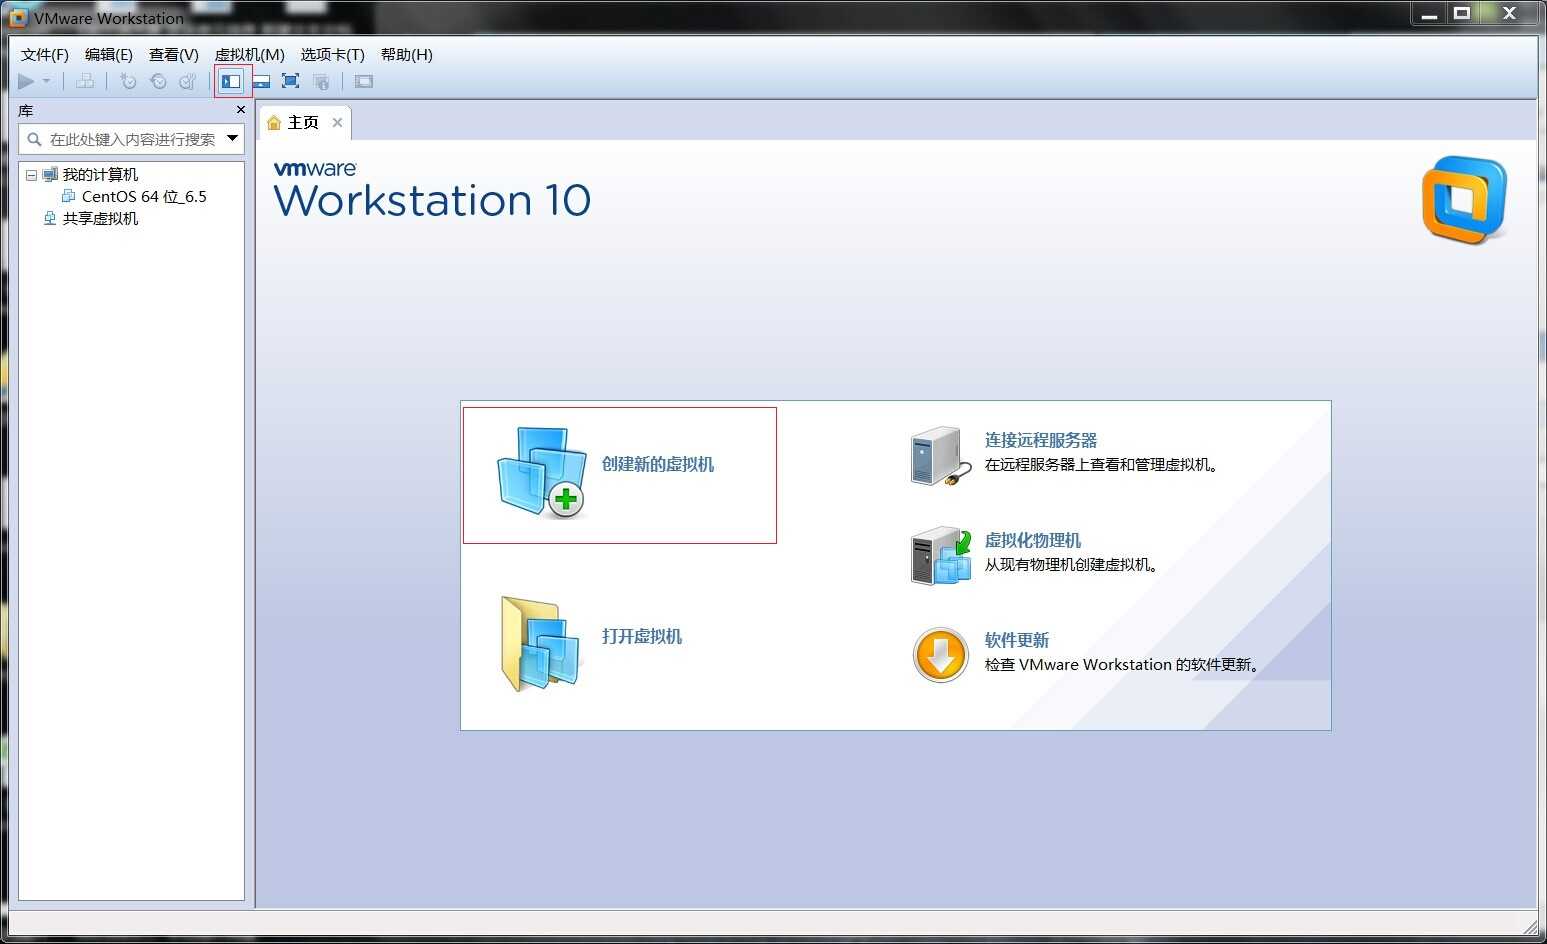1547x944 pixels.
Task: Click the console view toolbar icon
Action: 364,81
